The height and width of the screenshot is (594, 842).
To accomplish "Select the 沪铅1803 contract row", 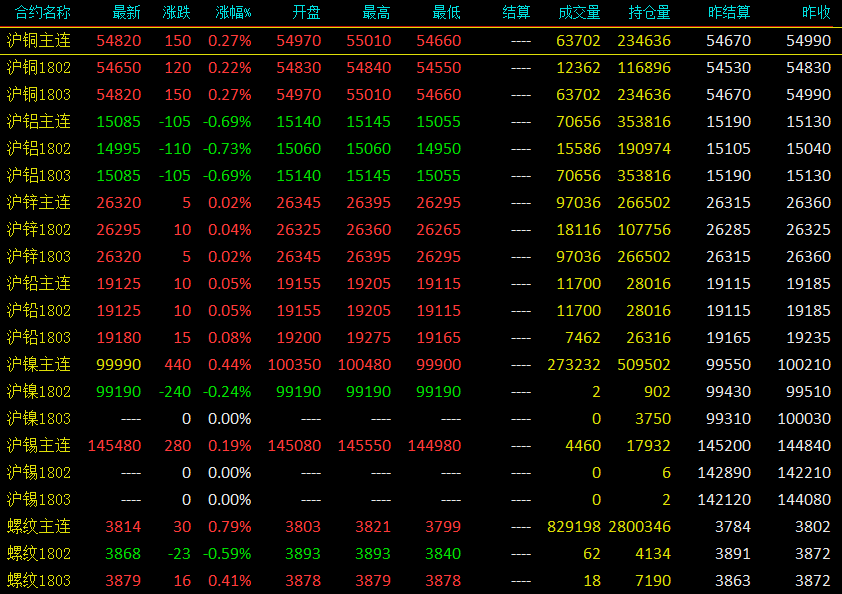I will [x=421, y=338].
